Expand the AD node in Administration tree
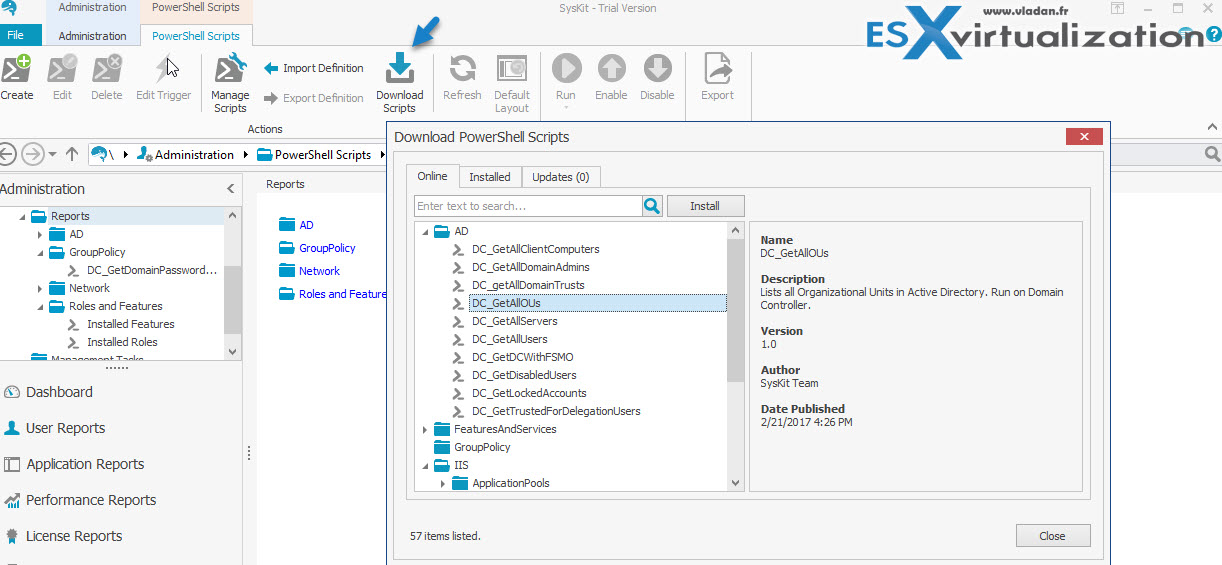Image resolution: width=1222 pixels, height=565 pixels. 40,234
